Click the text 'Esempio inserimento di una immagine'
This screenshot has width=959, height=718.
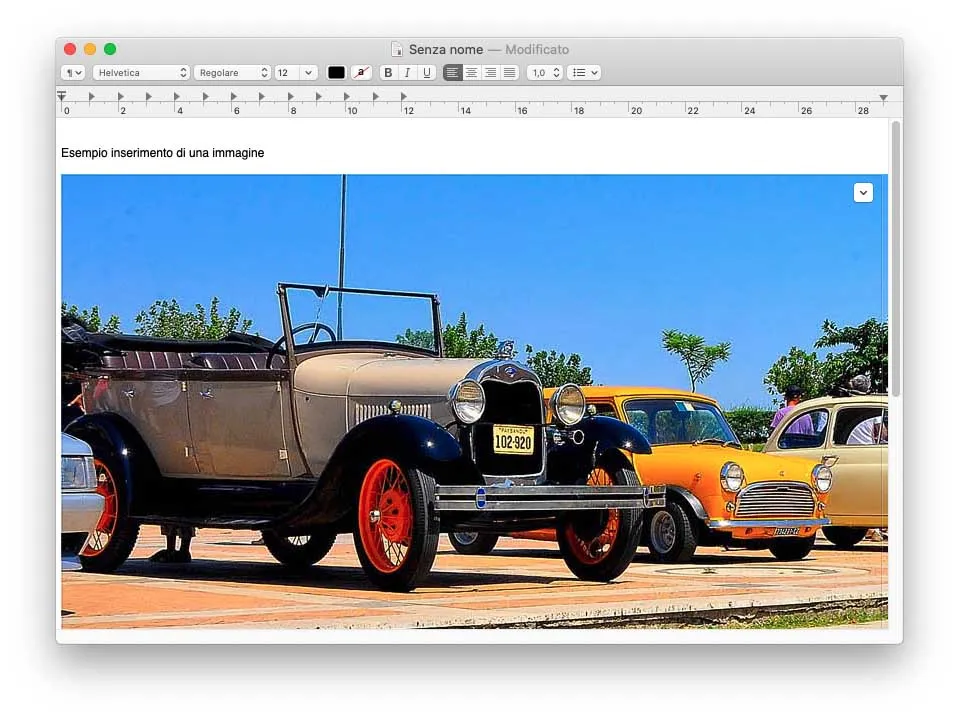click(x=163, y=152)
